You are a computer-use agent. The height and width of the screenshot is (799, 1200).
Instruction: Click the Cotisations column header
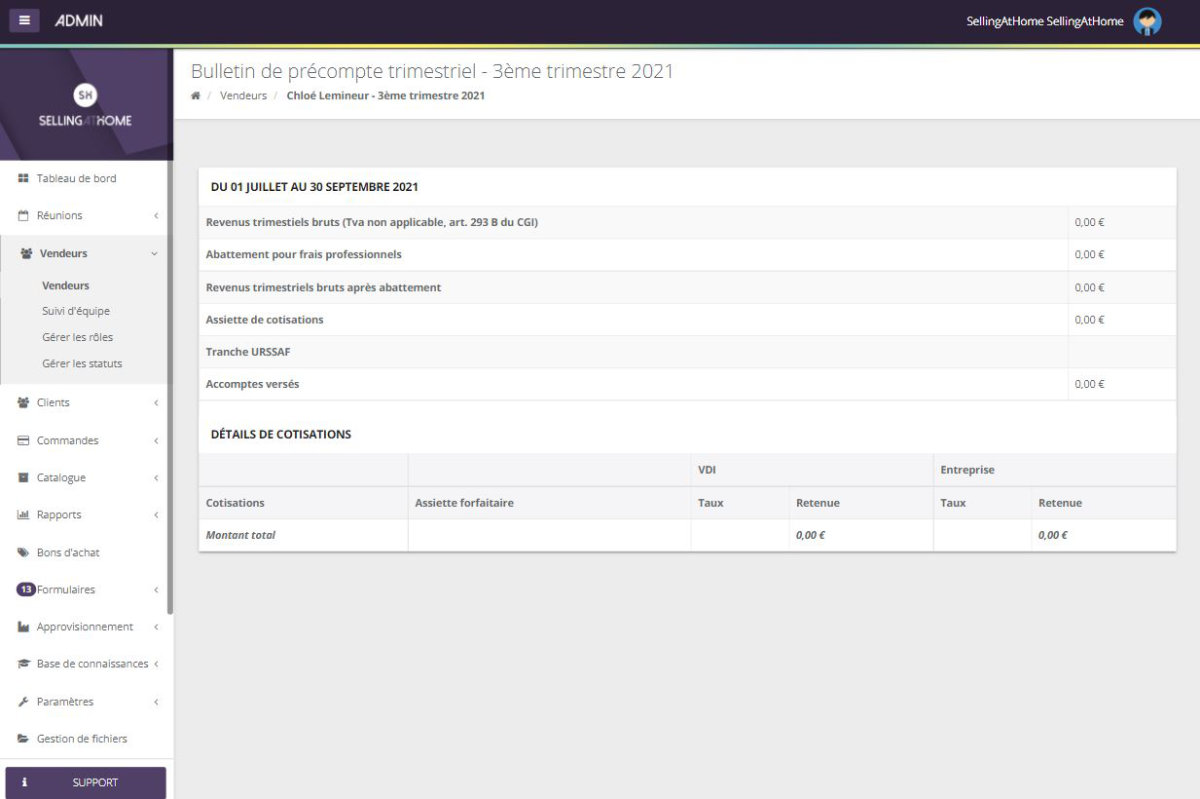click(x=235, y=503)
